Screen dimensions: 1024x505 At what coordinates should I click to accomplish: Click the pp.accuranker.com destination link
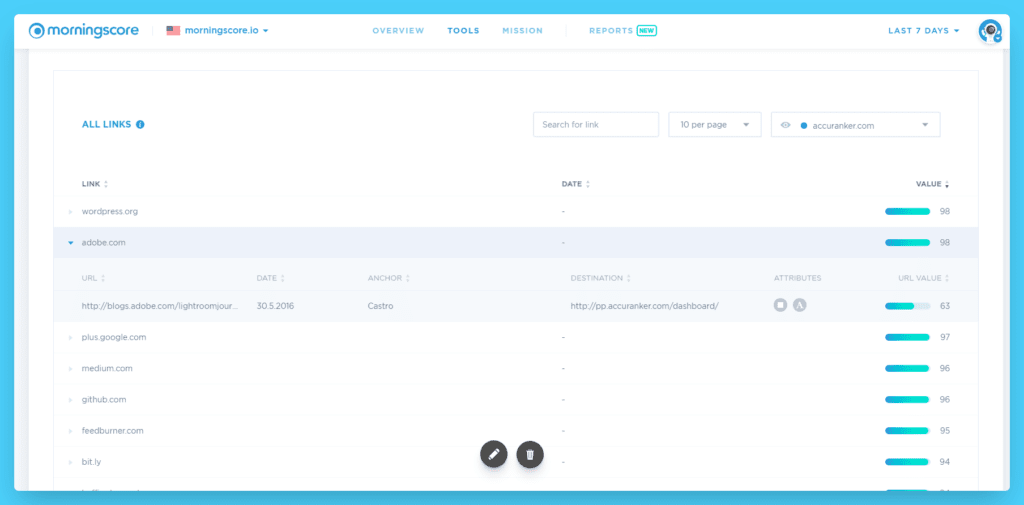(645, 306)
